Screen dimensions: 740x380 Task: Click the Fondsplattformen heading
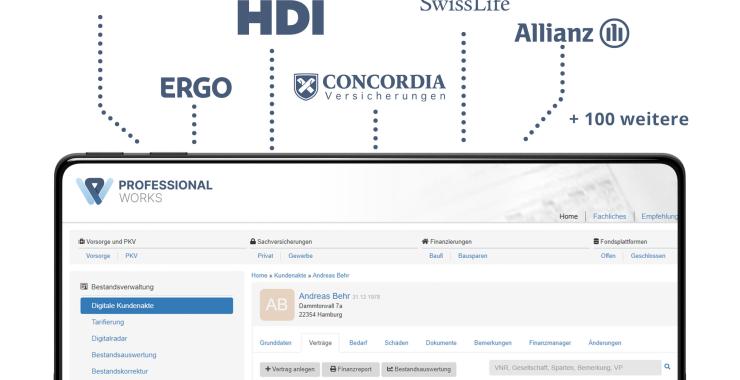pyautogui.click(x=620, y=242)
